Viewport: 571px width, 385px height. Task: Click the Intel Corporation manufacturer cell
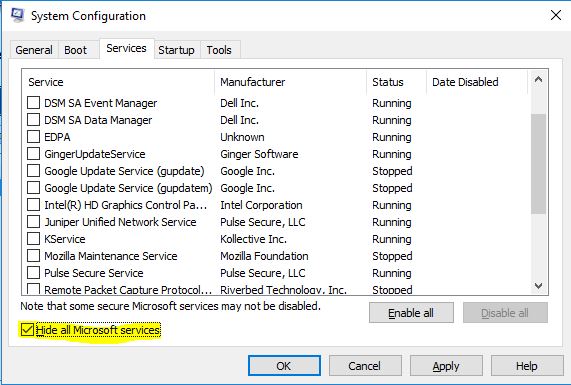tap(261, 205)
